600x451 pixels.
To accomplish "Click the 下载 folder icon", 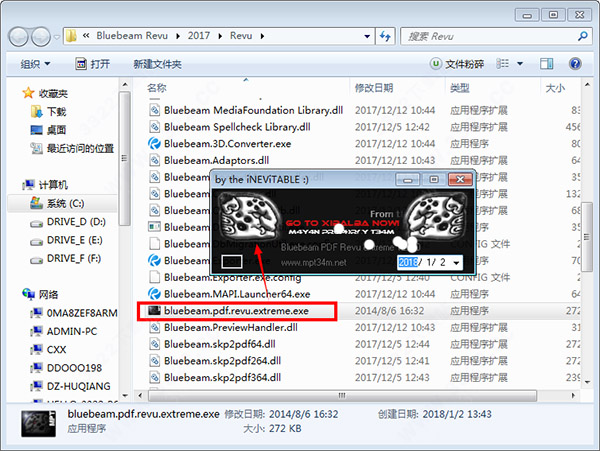I will tap(37, 111).
